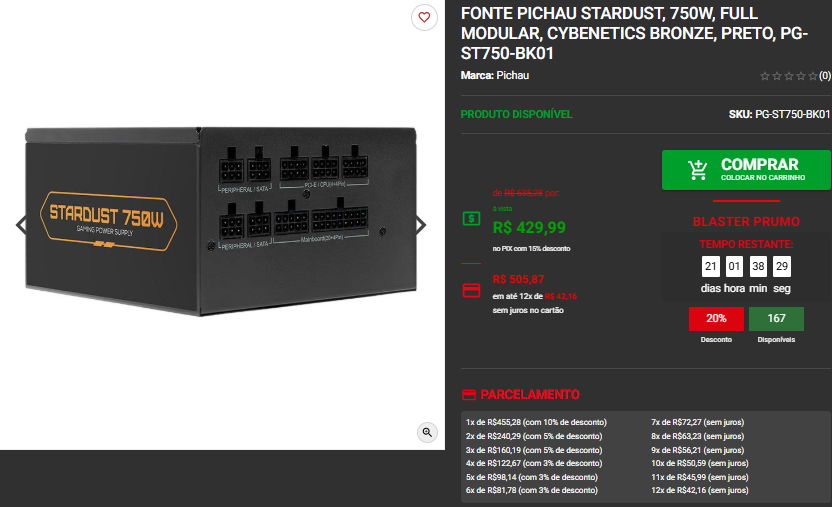The height and width of the screenshot is (507, 832).
Task: Click 5x de R$98,14 installment row
Action: pyautogui.click(x=532, y=477)
